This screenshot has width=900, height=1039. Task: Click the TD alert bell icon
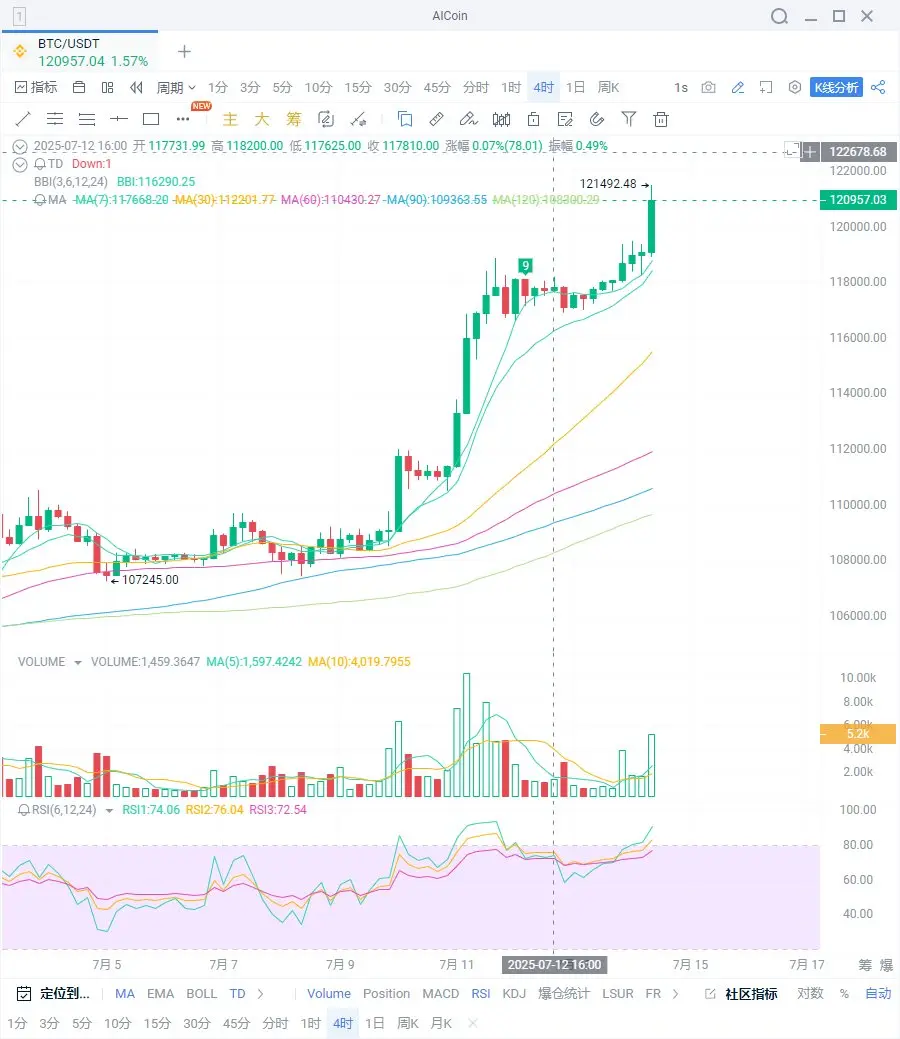pyautogui.click(x=40, y=164)
